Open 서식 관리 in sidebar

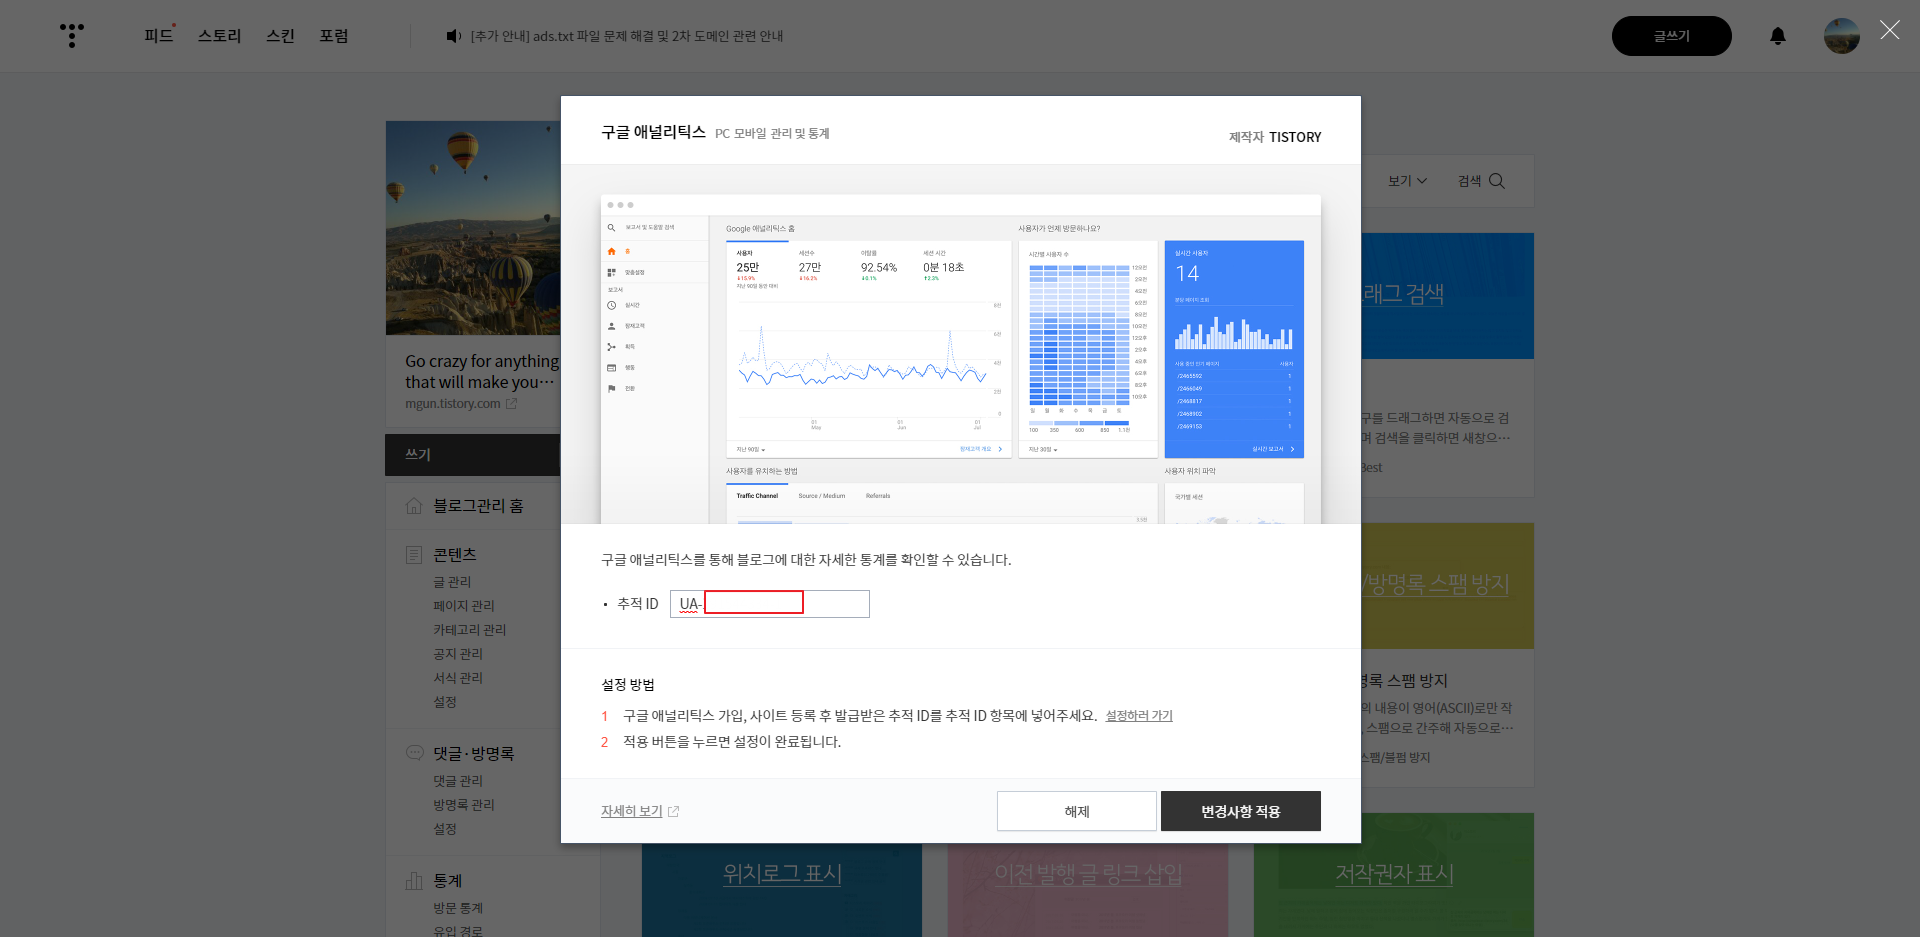pos(458,678)
